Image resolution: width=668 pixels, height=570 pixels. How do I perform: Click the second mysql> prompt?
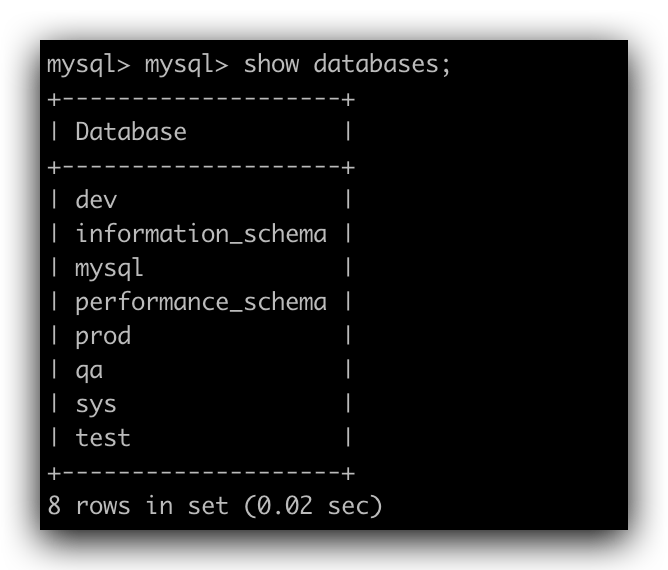pos(186,64)
